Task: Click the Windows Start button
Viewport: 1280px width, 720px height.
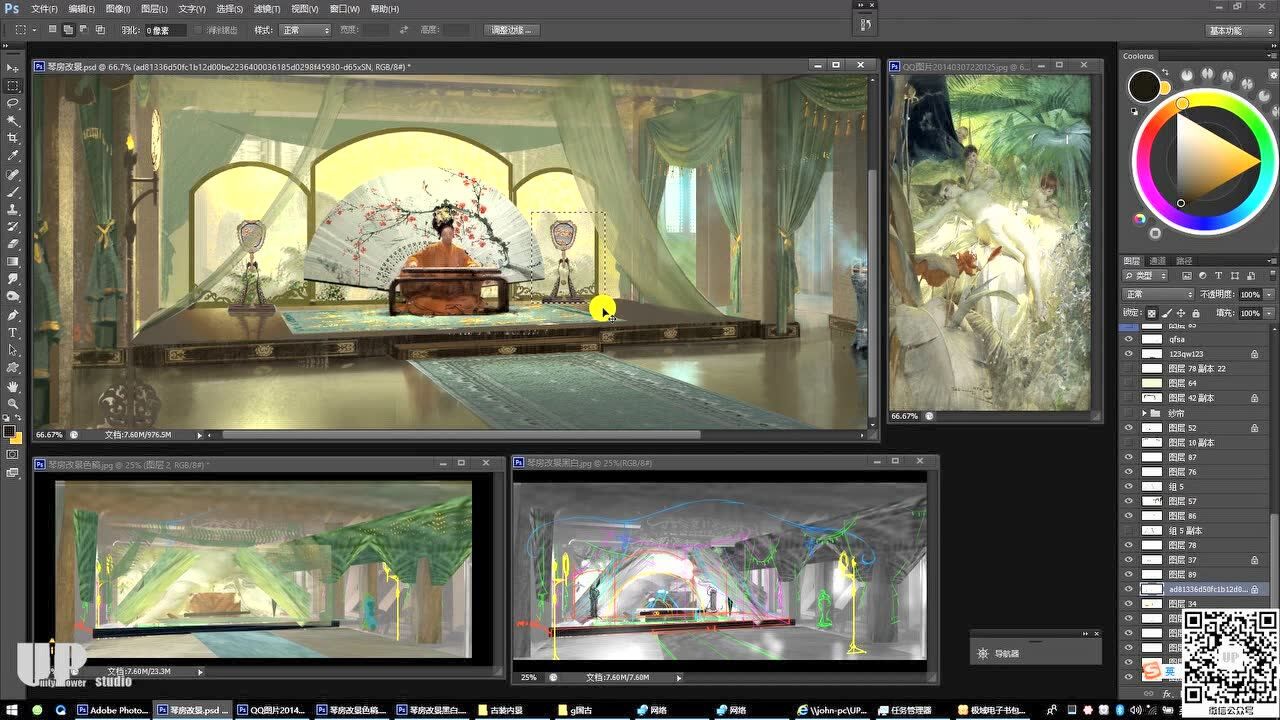Action: pos(12,710)
